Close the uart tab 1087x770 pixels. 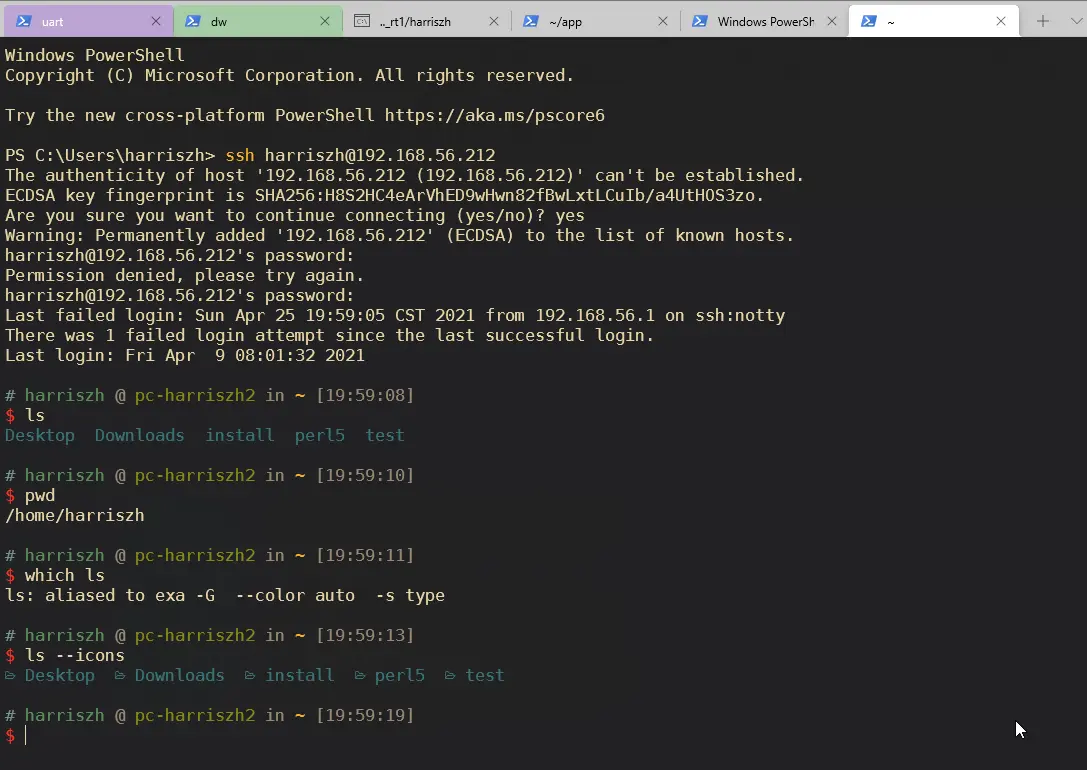point(156,21)
